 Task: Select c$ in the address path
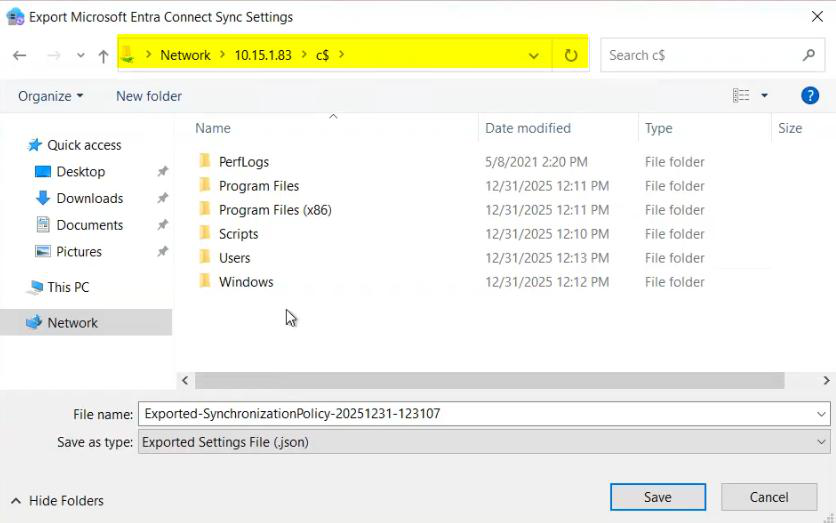tap(323, 55)
